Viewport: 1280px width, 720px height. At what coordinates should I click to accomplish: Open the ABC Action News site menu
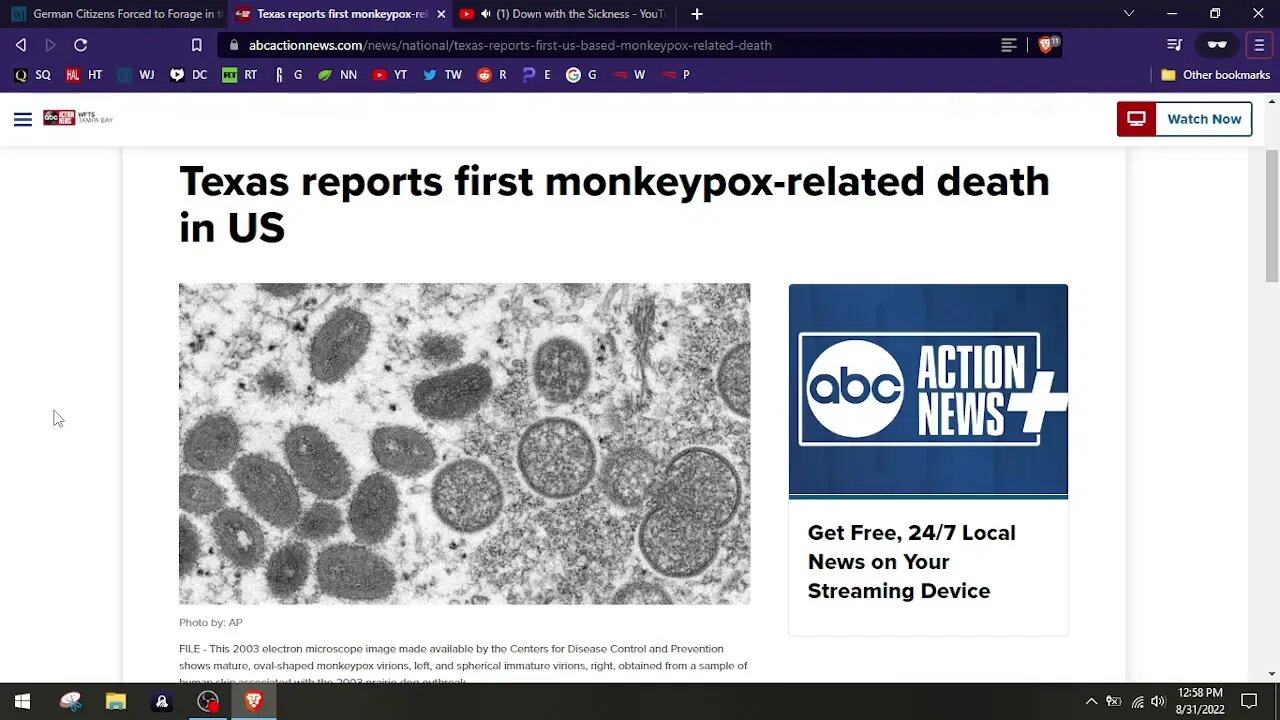[x=23, y=119]
